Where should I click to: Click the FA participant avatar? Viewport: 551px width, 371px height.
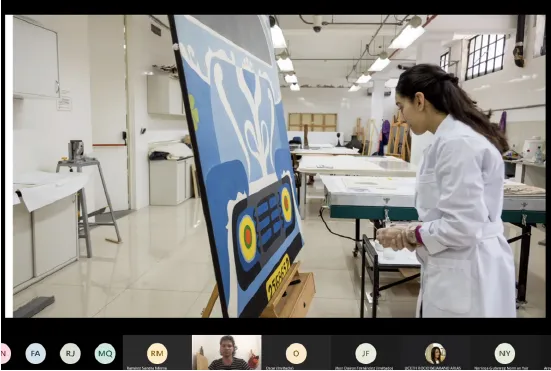[35, 353]
